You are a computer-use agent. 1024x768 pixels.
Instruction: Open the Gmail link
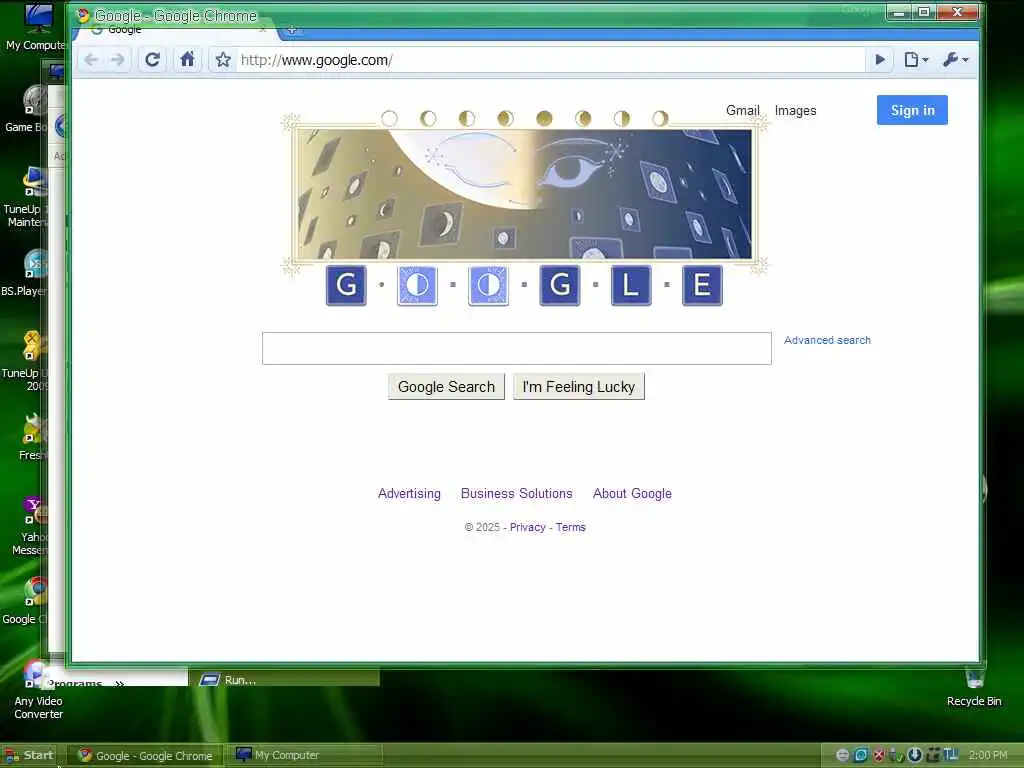(743, 110)
